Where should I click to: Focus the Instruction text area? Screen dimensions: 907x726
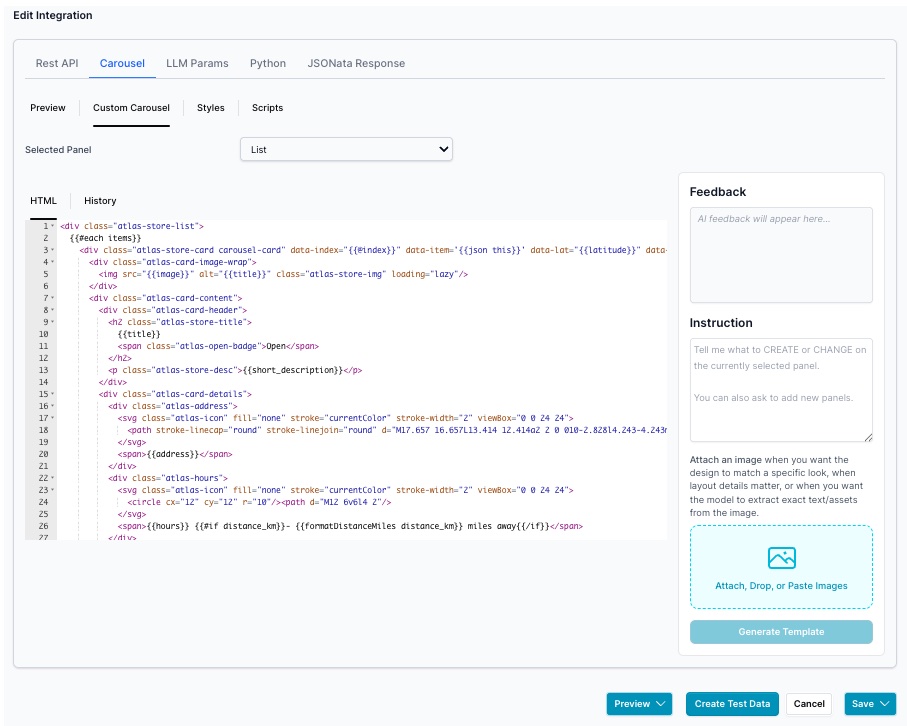(x=781, y=389)
